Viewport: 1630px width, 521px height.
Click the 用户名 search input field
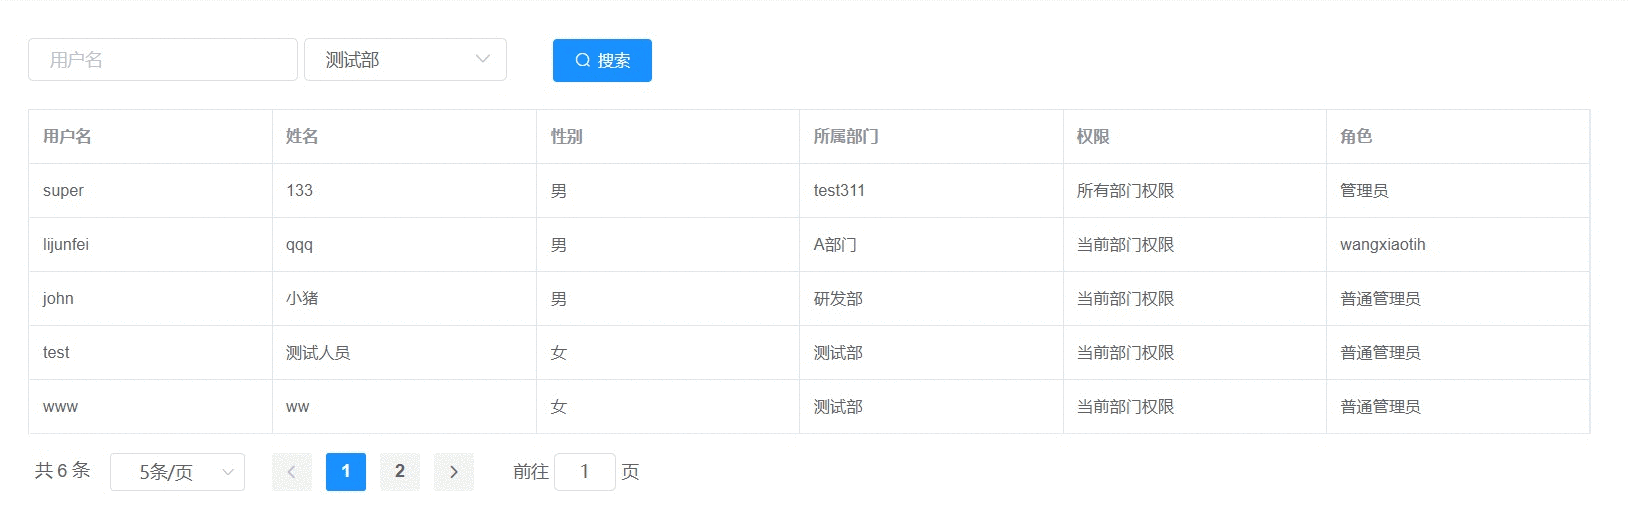pyautogui.click(x=163, y=60)
